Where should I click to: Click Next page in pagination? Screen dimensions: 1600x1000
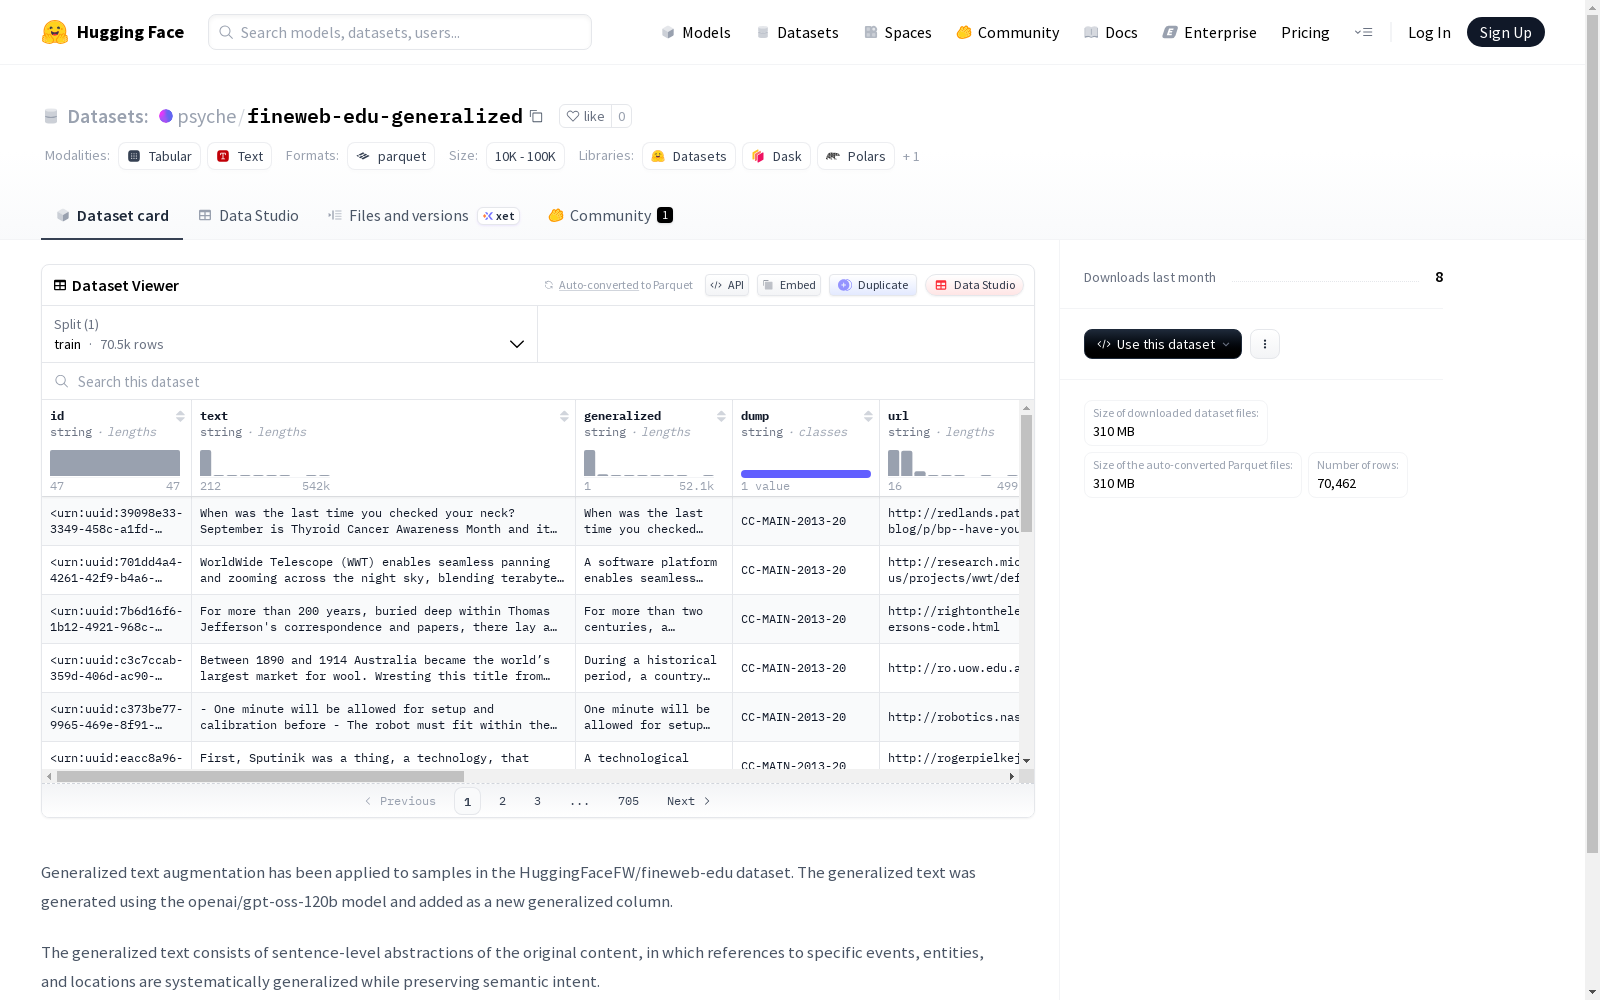[x=689, y=801]
